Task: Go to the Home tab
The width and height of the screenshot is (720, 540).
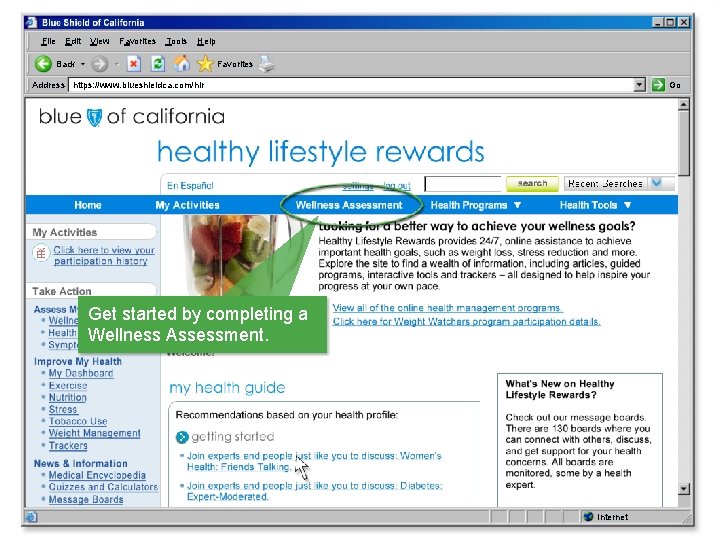Action: (88, 205)
